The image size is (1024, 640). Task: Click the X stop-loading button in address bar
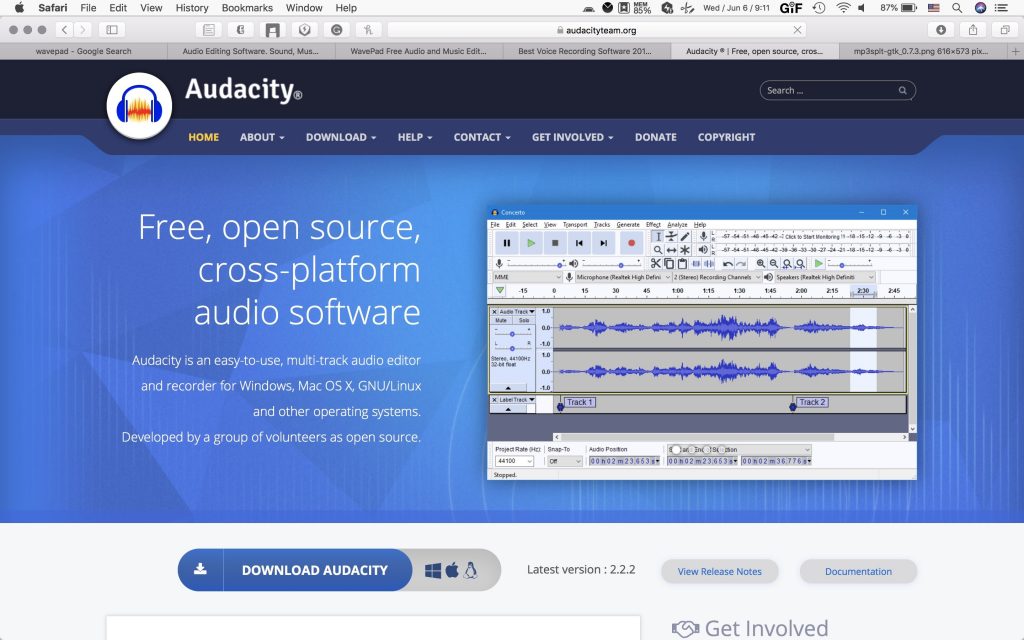pos(797,30)
